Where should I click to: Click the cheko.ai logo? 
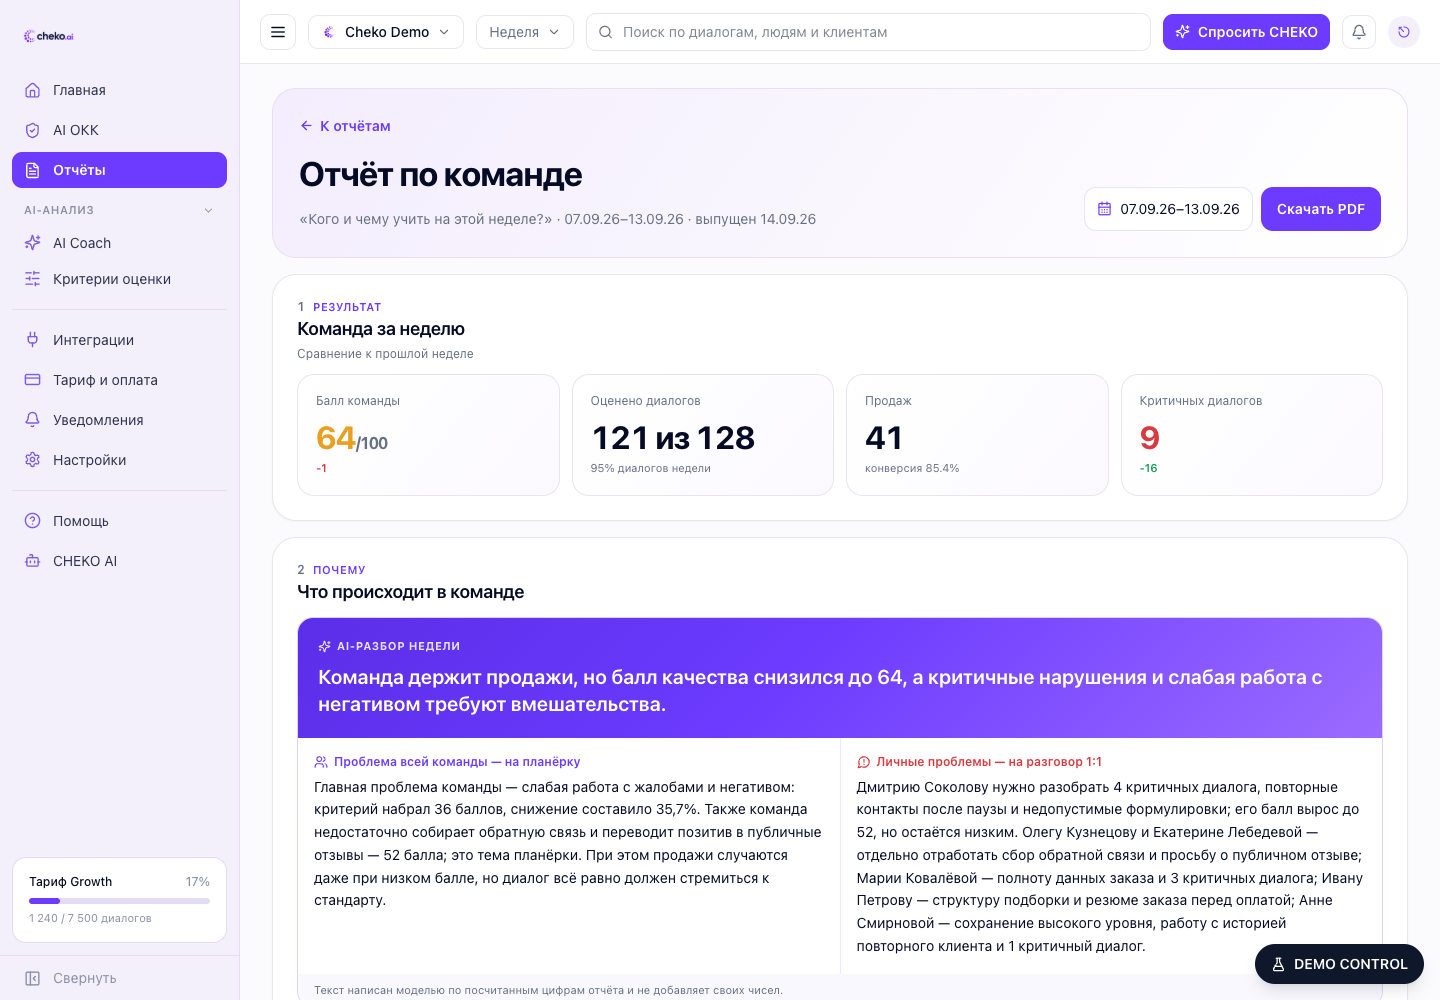(x=48, y=36)
